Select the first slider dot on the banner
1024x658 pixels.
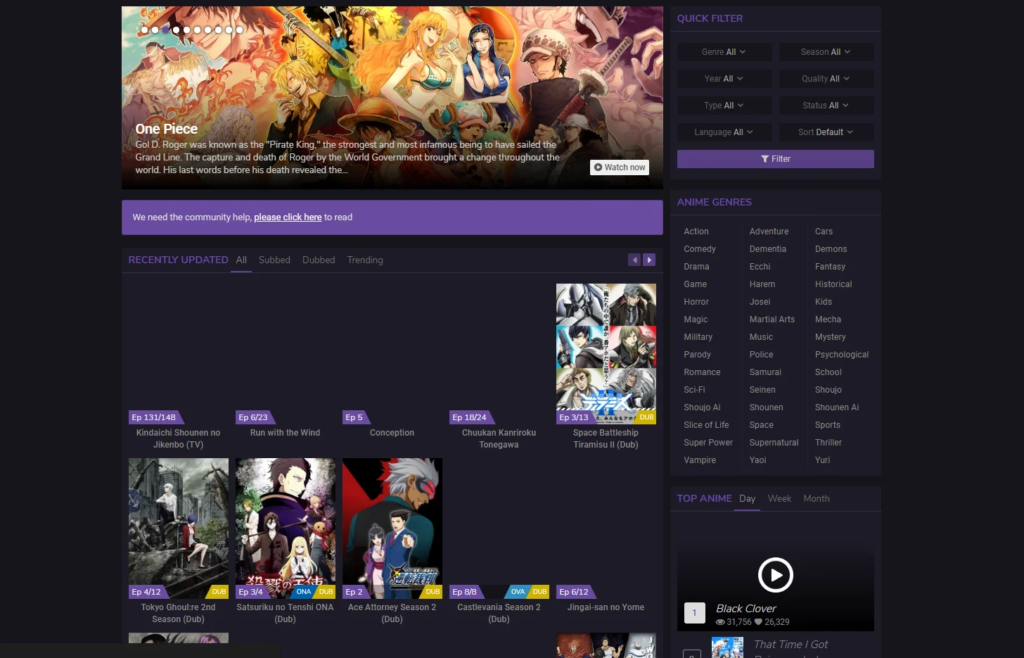coord(143,29)
